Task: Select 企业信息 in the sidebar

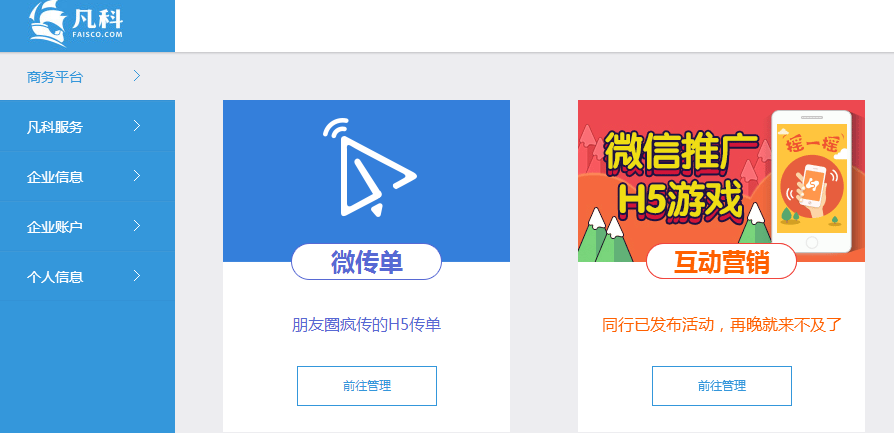Action: point(87,176)
